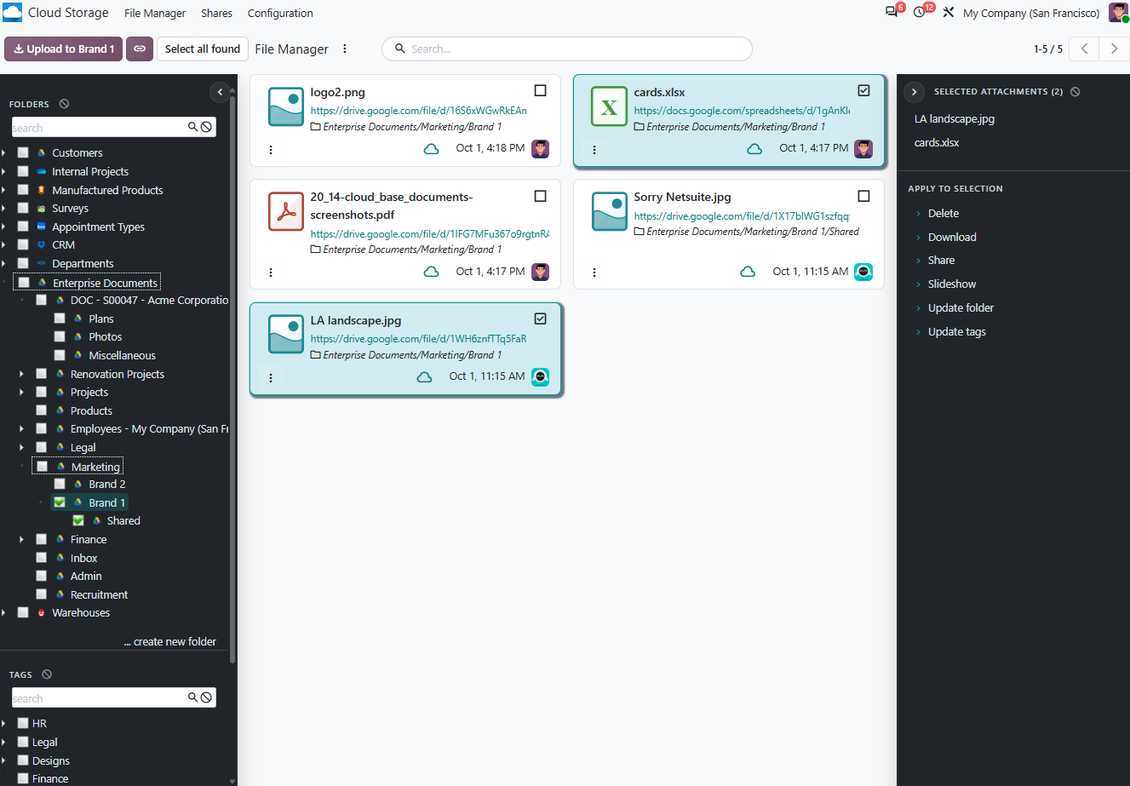Expand the Legal folder arrow under Enterprise Documents
Image resolution: width=1130 pixels, height=786 pixels.
point(22,447)
